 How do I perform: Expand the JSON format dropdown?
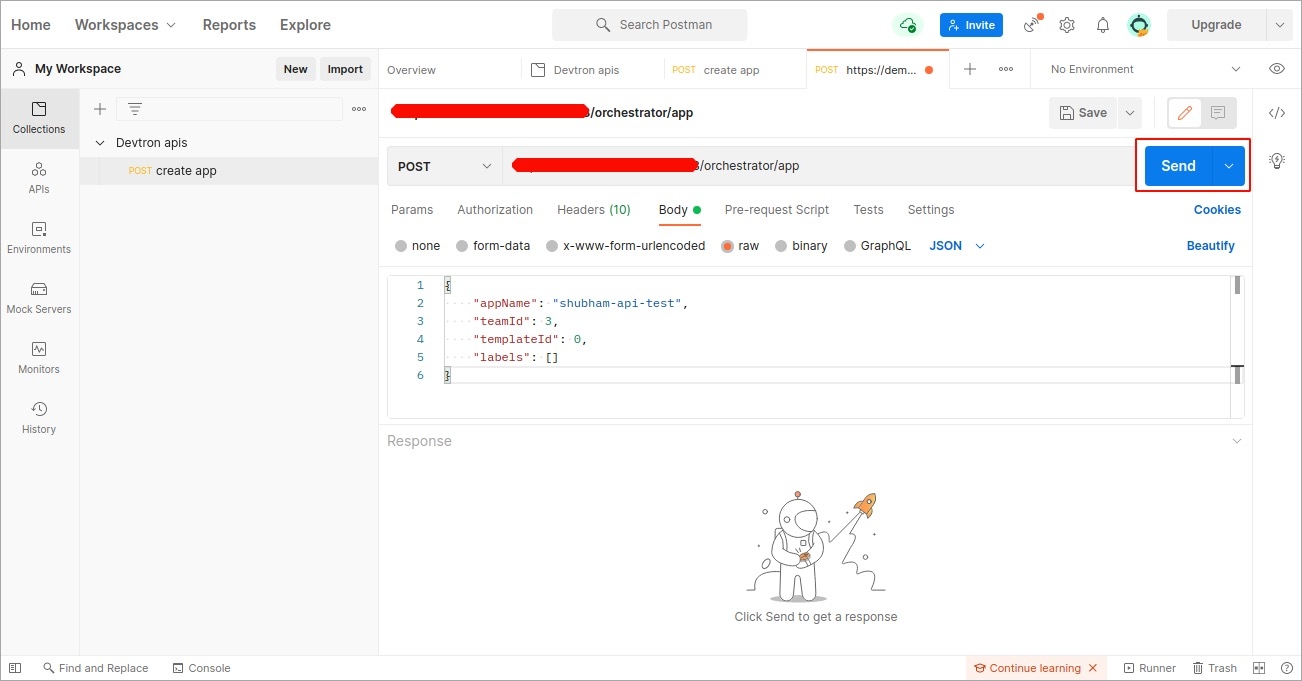click(957, 246)
